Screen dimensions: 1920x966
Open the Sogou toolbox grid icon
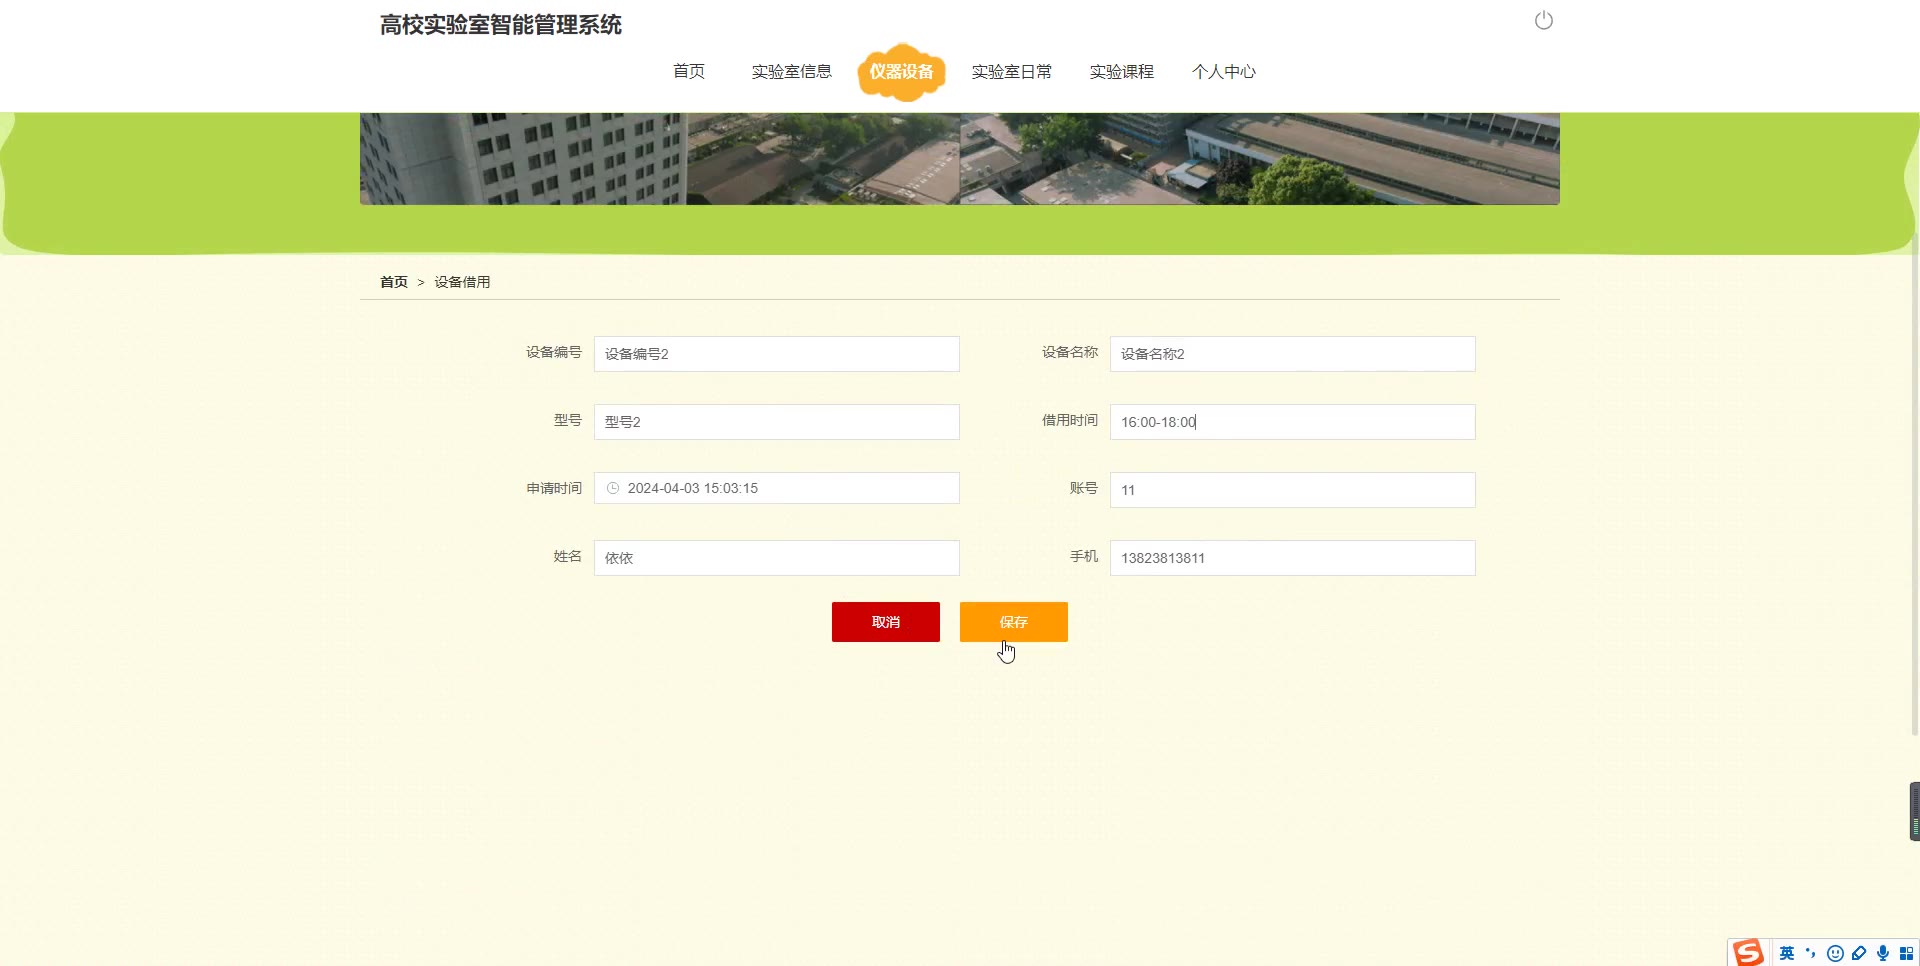pos(1907,953)
